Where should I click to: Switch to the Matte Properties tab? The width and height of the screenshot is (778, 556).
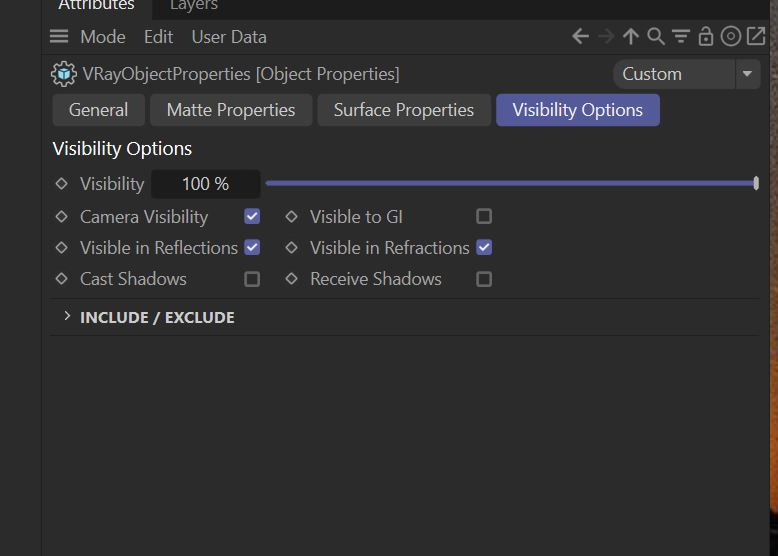231,110
